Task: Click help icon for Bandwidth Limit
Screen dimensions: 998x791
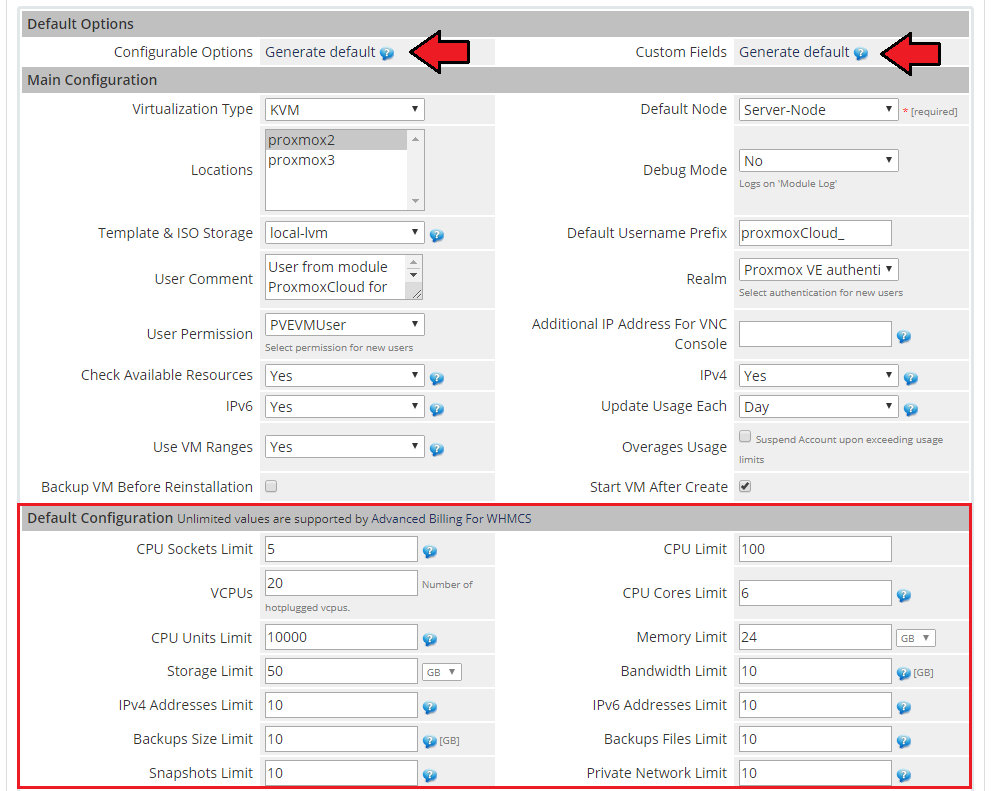Action: tap(904, 673)
